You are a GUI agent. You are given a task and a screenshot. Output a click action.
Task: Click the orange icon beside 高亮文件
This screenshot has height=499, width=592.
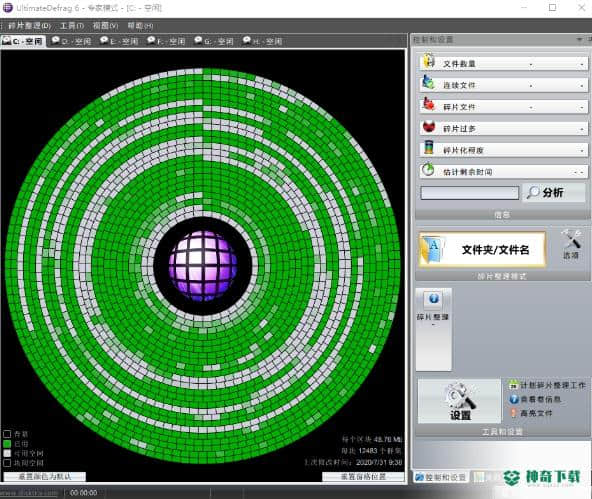pyautogui.click(x=513, y=413)
